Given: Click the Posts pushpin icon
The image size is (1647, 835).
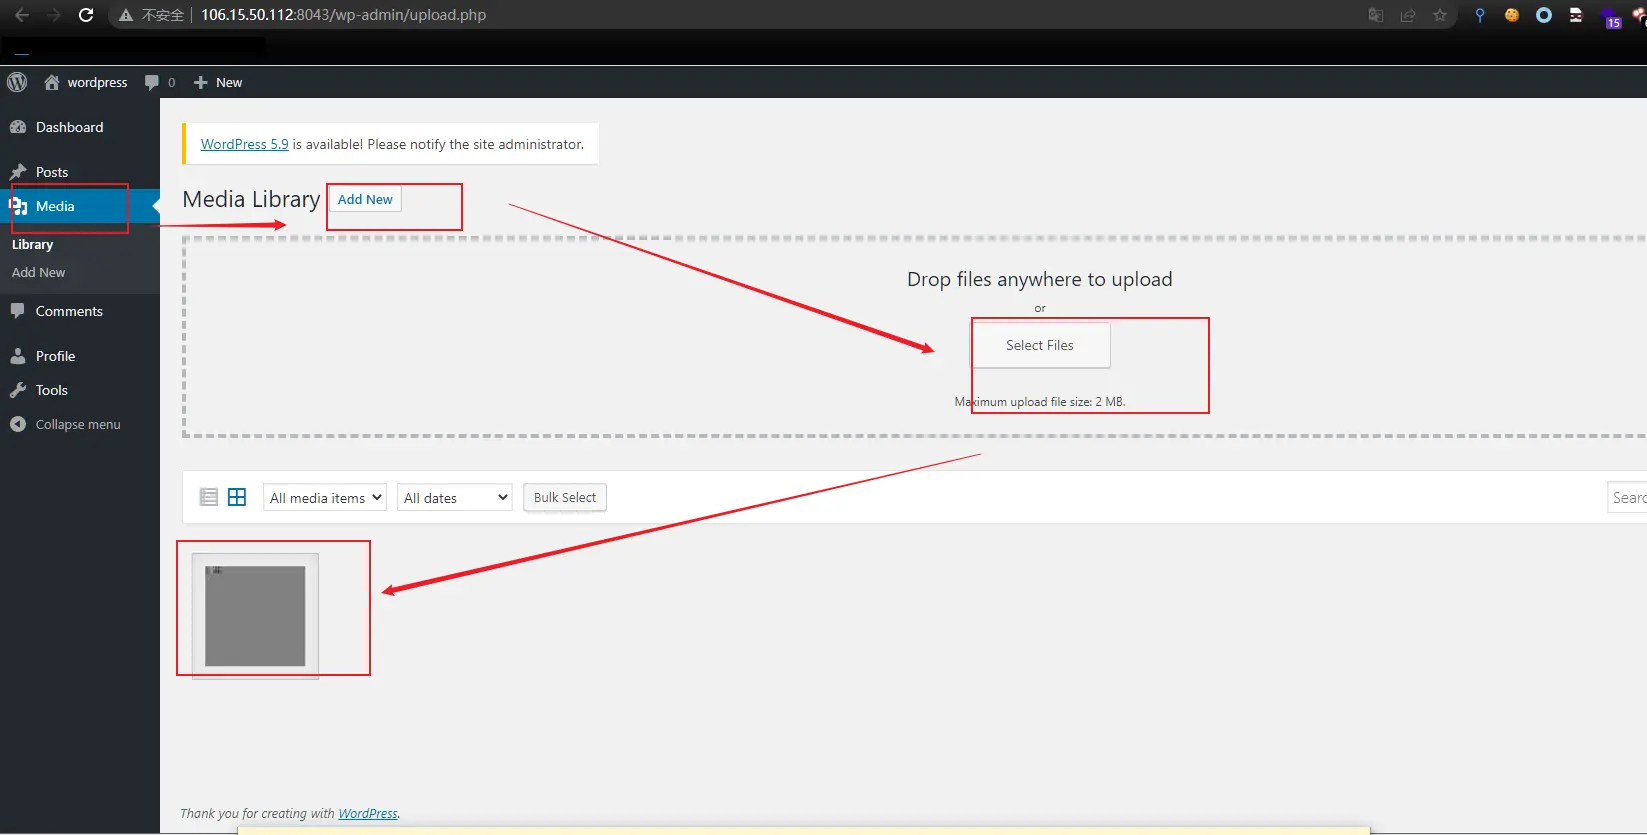Looking at the screenshot, I should tap(18, 172).
